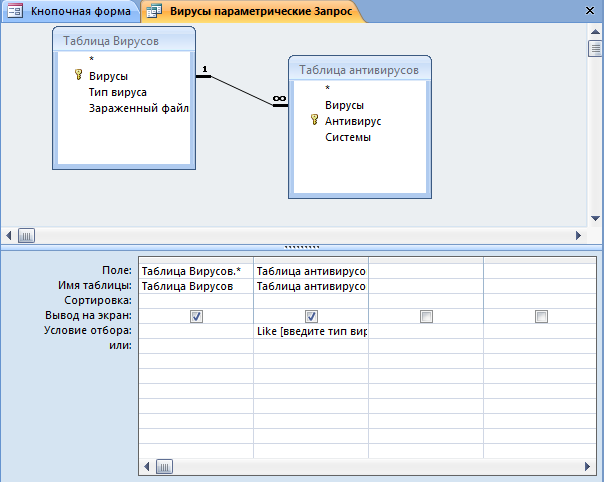Check Вывод на экран in third column
604x482 pixels.
pos(426,316)
